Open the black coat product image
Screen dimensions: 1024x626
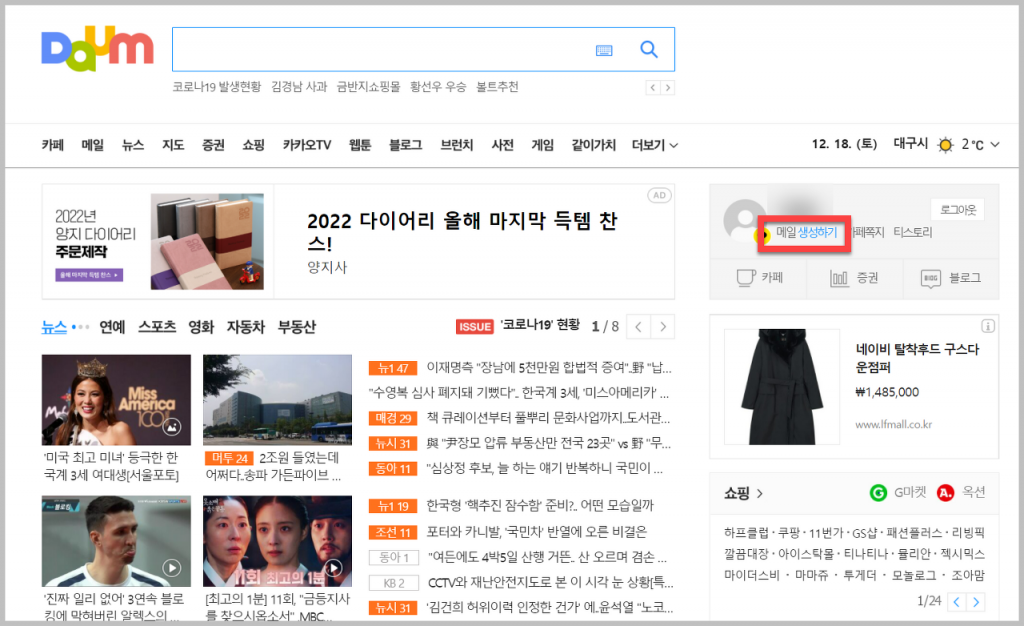click(782, 386)
